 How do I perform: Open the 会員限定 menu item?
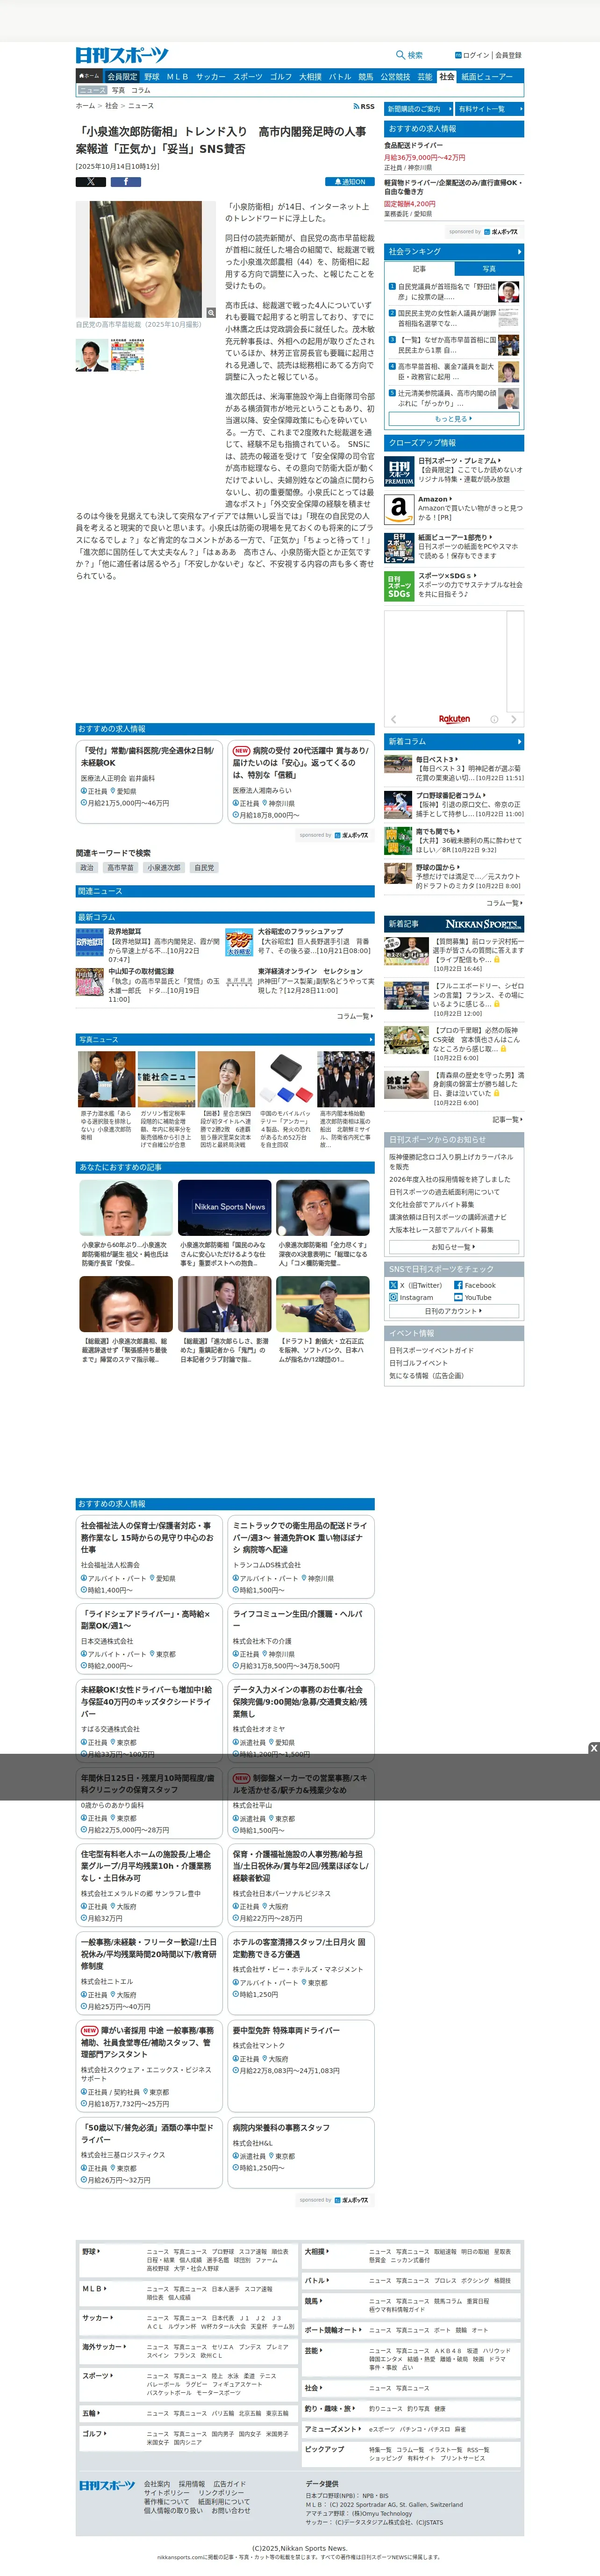coord(122,76)
